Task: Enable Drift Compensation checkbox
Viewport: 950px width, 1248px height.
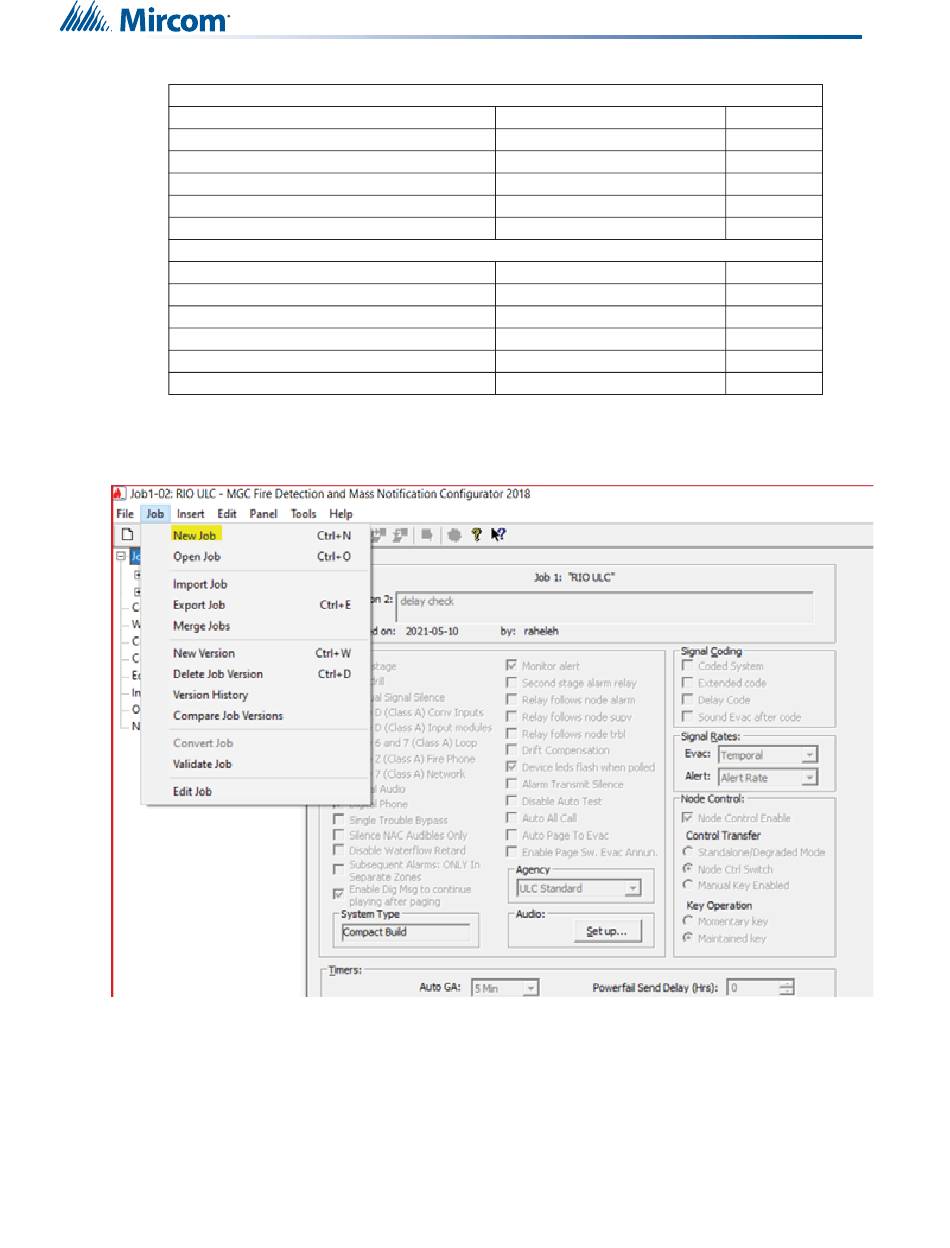Action: pyautogui.click(x=512, y=751)
